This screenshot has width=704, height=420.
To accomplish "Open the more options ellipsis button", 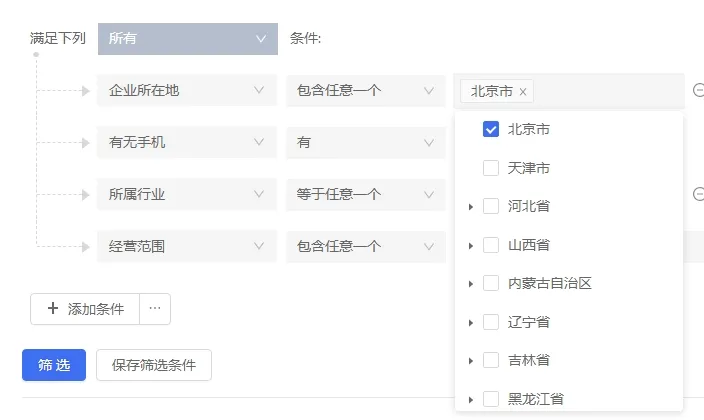I will point(155,309).
